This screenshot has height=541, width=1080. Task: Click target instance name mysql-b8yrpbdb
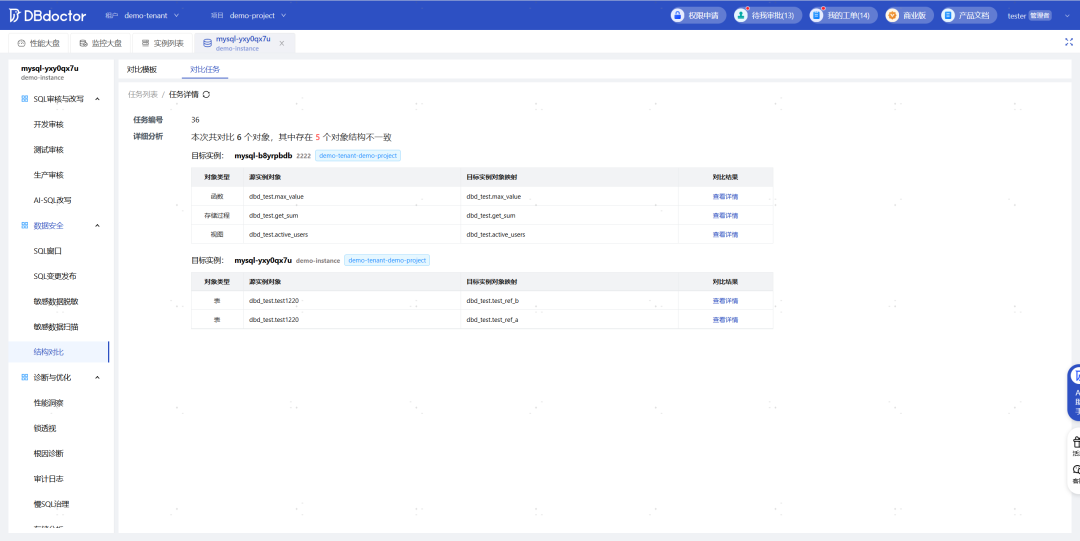[x=263, y=156]
